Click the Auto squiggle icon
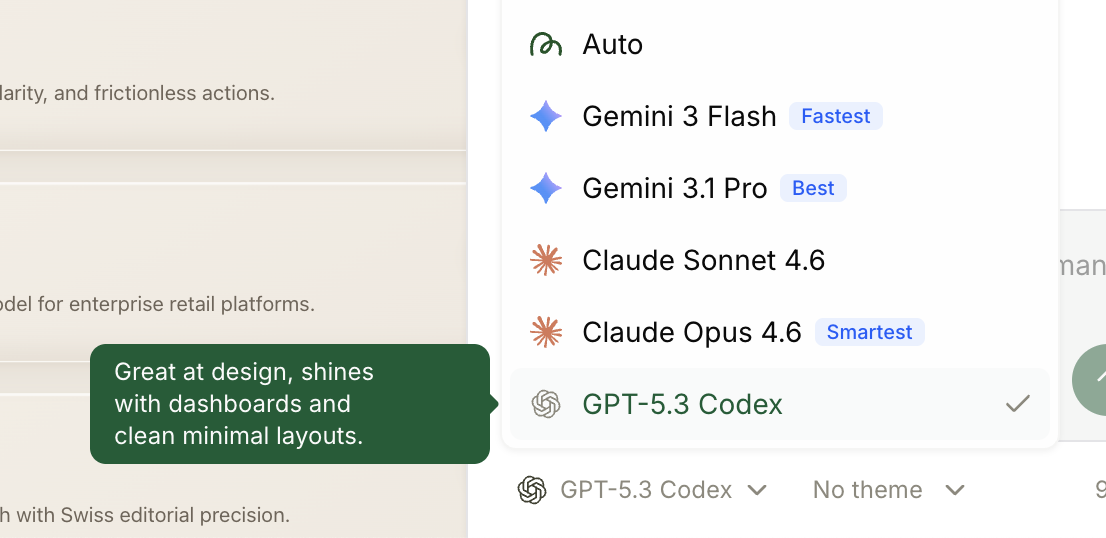This screenshot has height=538, width=1106. [545, 44]
